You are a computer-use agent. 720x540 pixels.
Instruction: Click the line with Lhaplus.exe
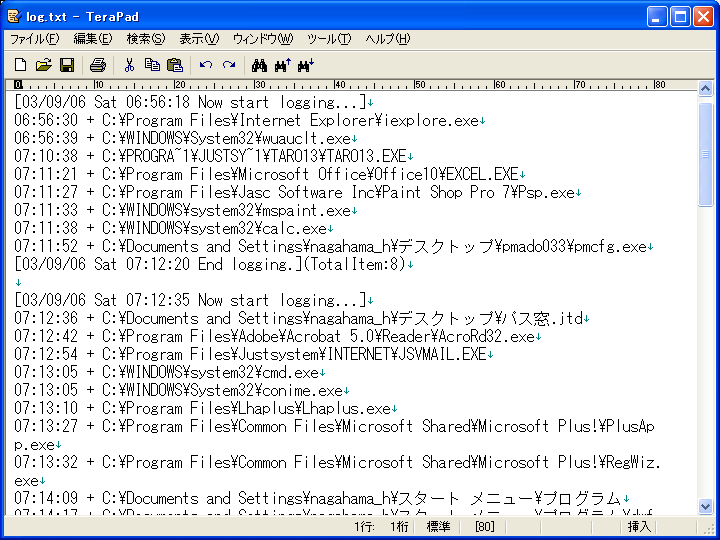pyautogui.click(x=206, y=409)
